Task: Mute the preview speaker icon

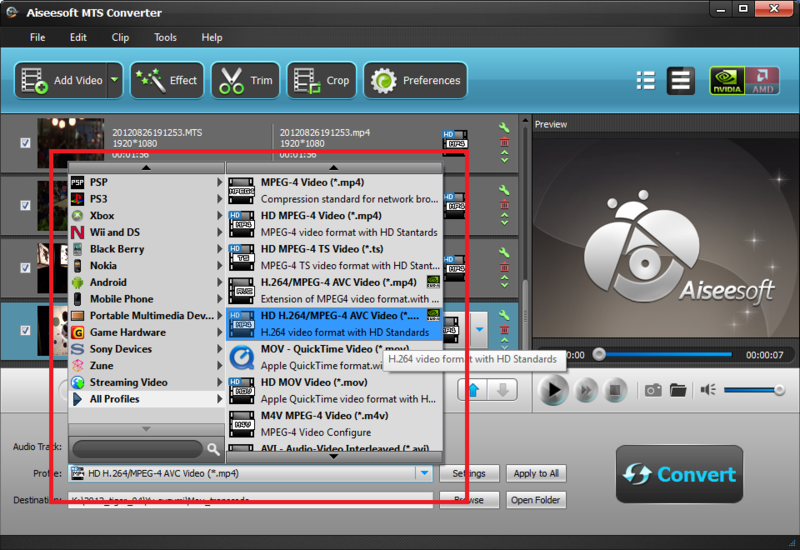Action: 708,390
